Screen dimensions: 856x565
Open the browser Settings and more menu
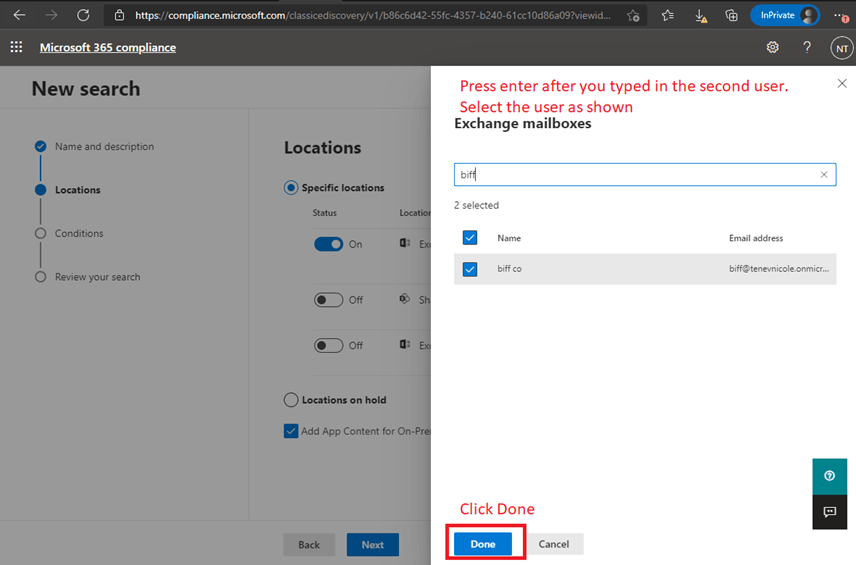841,16
